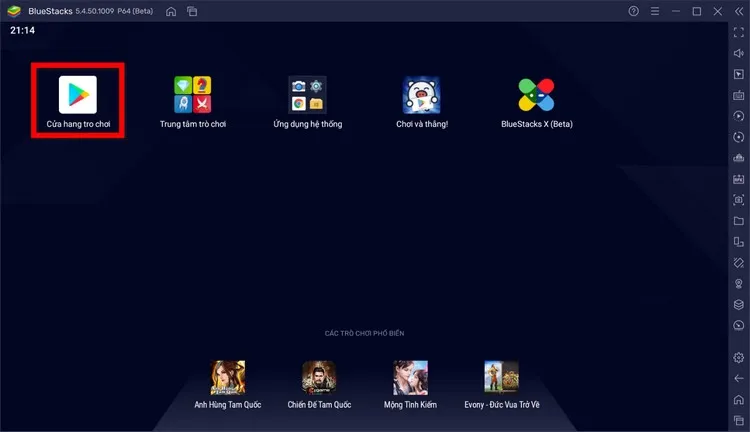This screenshot has height=432, width=750.
Task: Open the media folder icon in sidebar
Action: point(739,221)
